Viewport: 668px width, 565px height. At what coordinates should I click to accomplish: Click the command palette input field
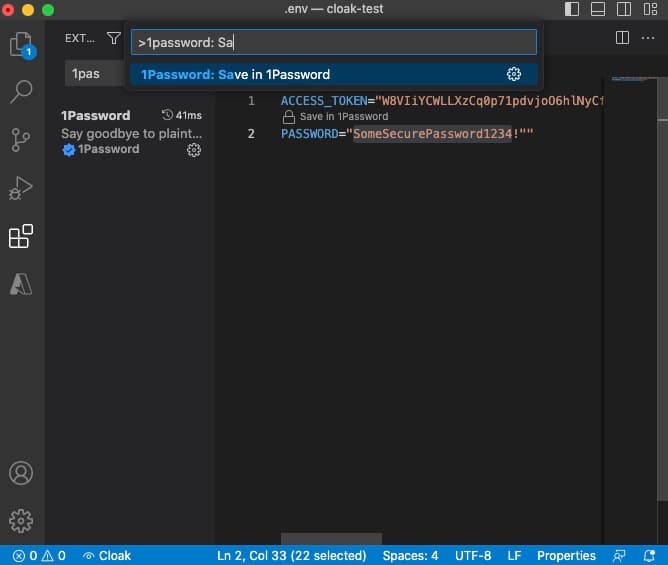[334, 42]
